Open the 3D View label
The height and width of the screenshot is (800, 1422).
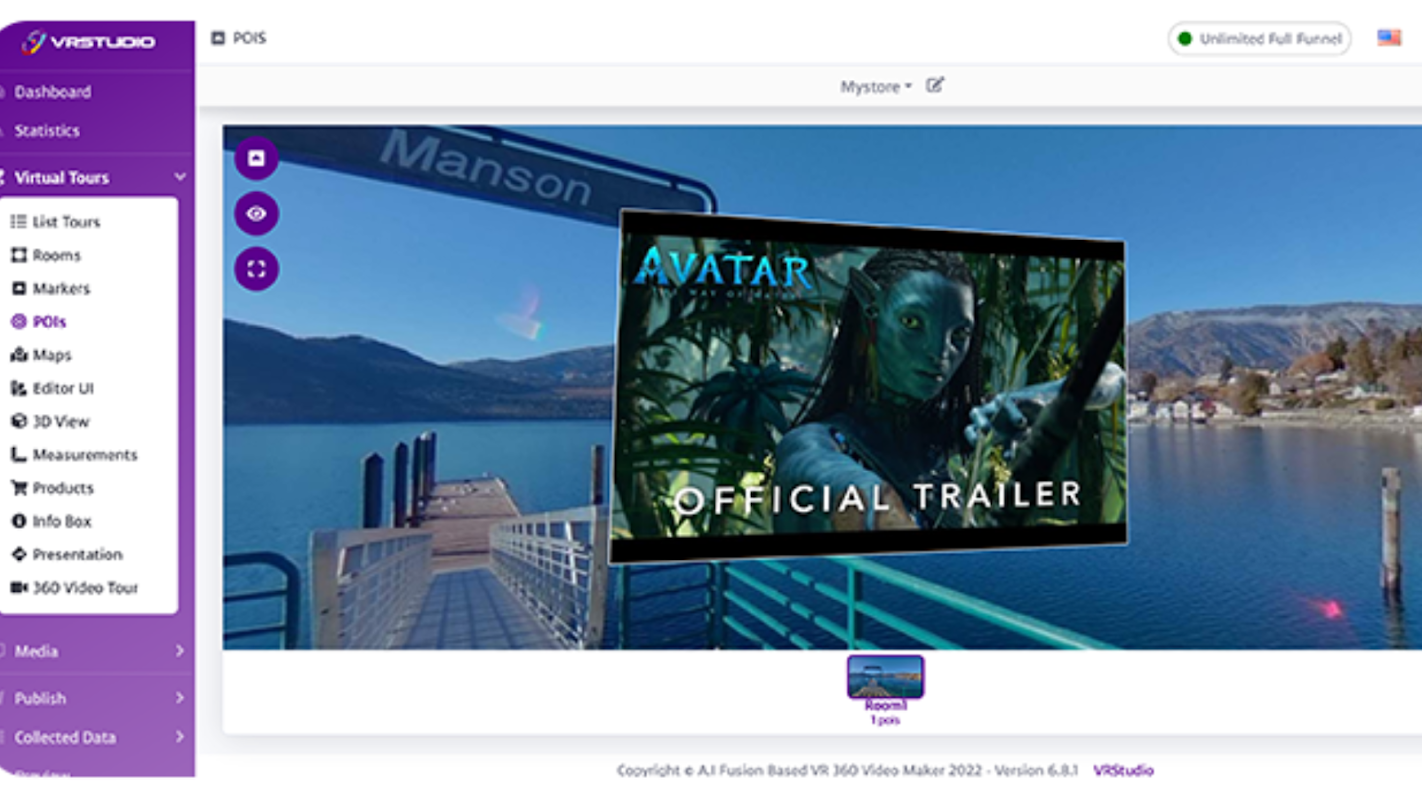tap(61, 421)
